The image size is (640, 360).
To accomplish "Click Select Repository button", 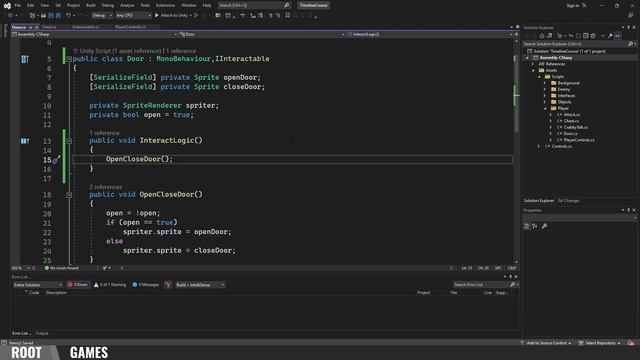I will [x=599, y=343].
